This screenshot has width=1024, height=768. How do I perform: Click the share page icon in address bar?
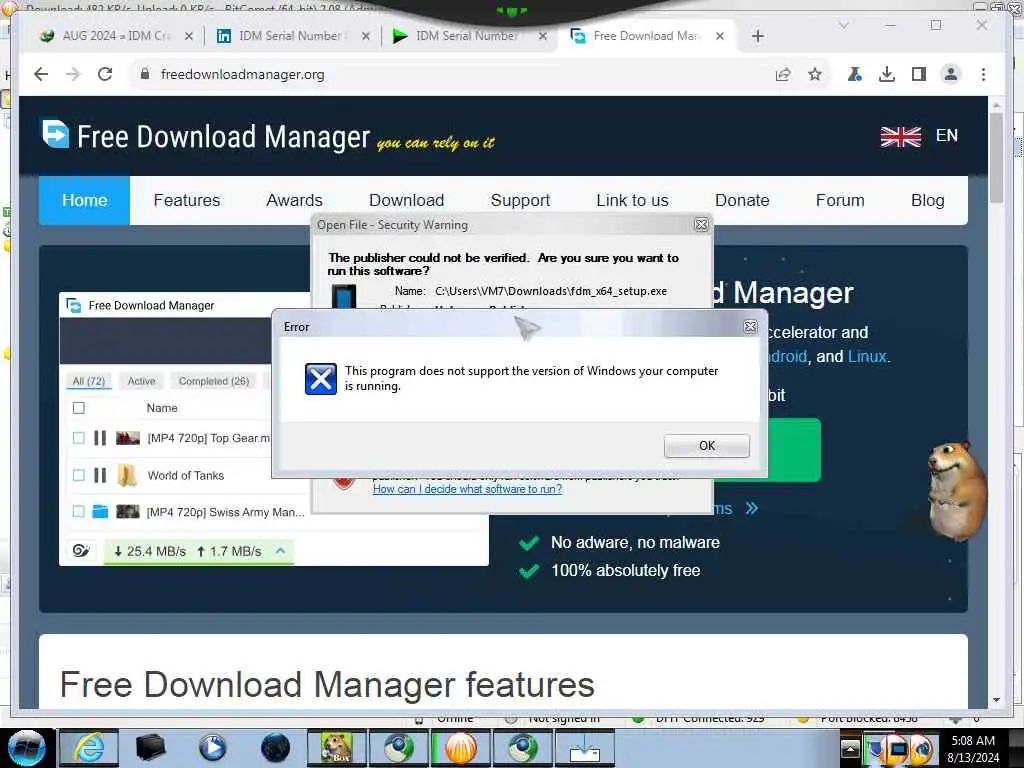click(x=783, y=74)
